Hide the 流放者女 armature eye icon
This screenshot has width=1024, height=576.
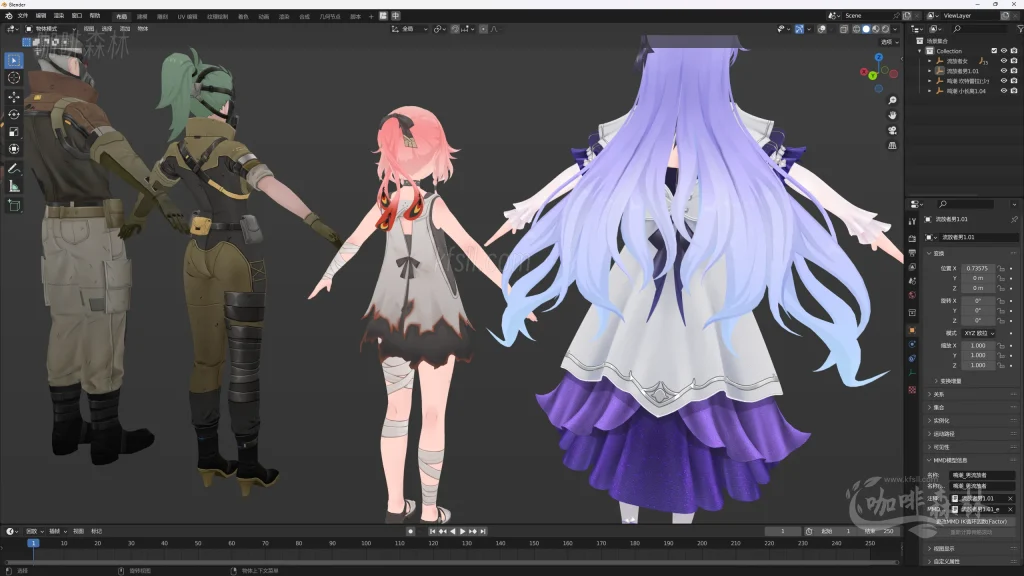coord(1004,61)
